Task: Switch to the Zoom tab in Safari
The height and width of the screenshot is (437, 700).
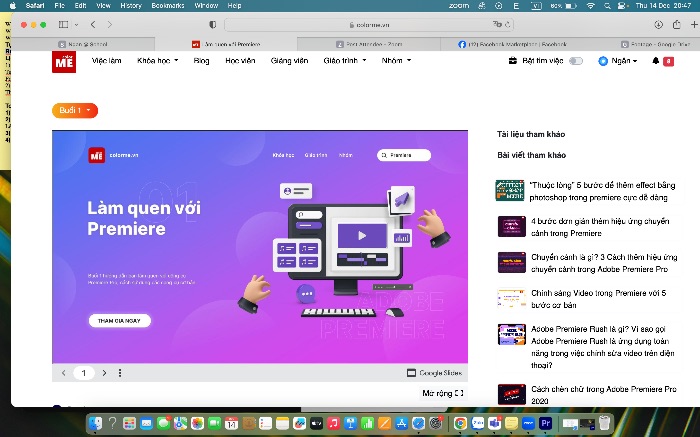Action: point(369,44)
